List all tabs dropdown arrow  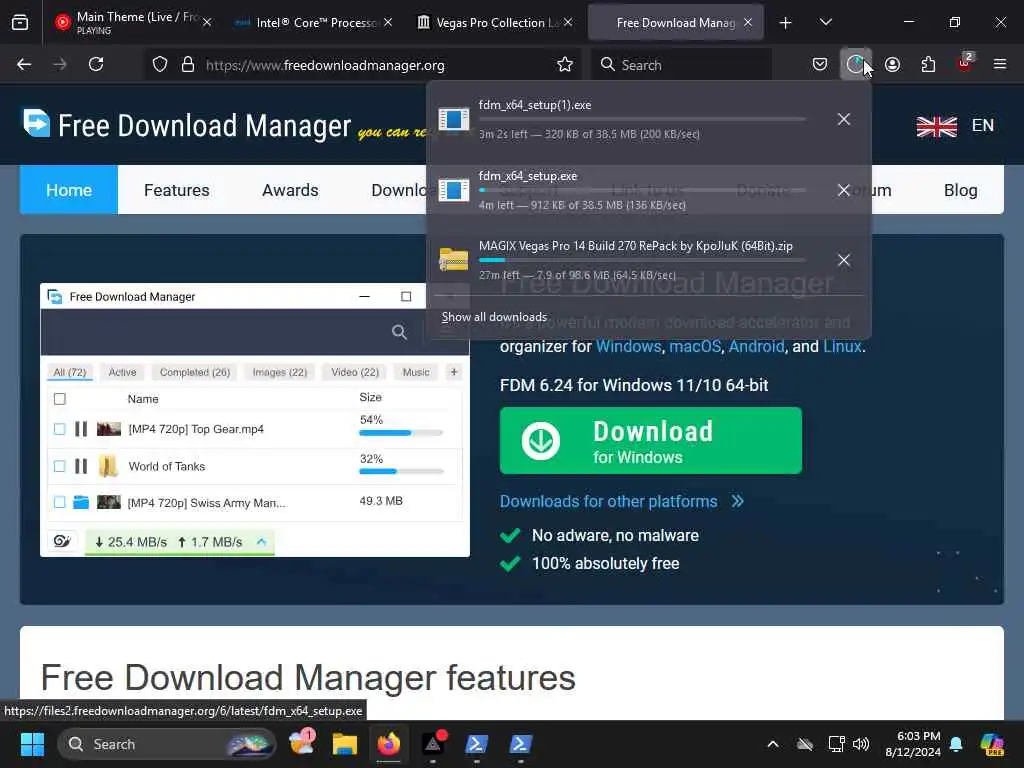(826, 23)
